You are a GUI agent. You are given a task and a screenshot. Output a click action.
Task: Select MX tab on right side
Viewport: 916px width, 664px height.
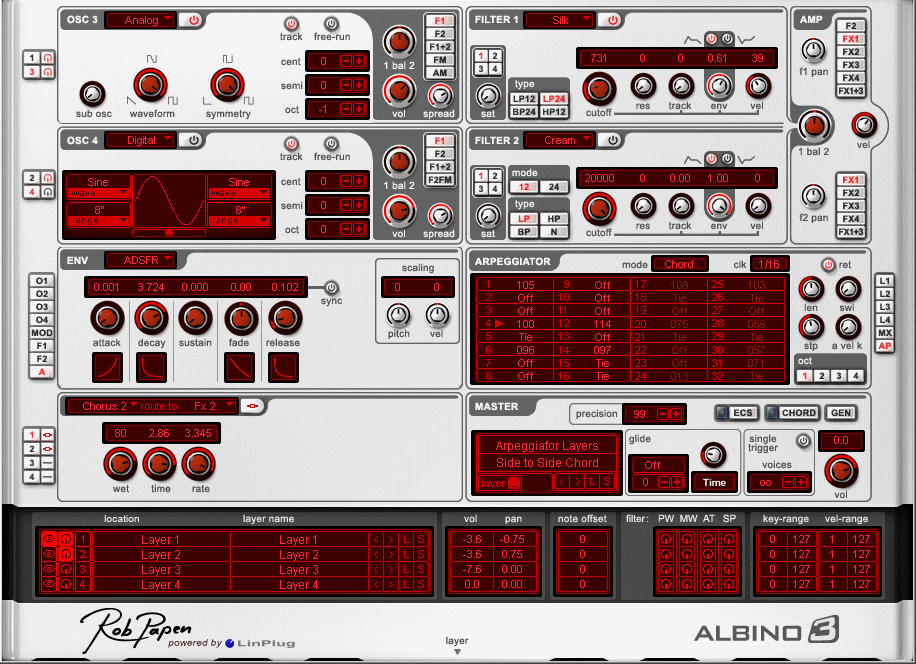[884, 333]
